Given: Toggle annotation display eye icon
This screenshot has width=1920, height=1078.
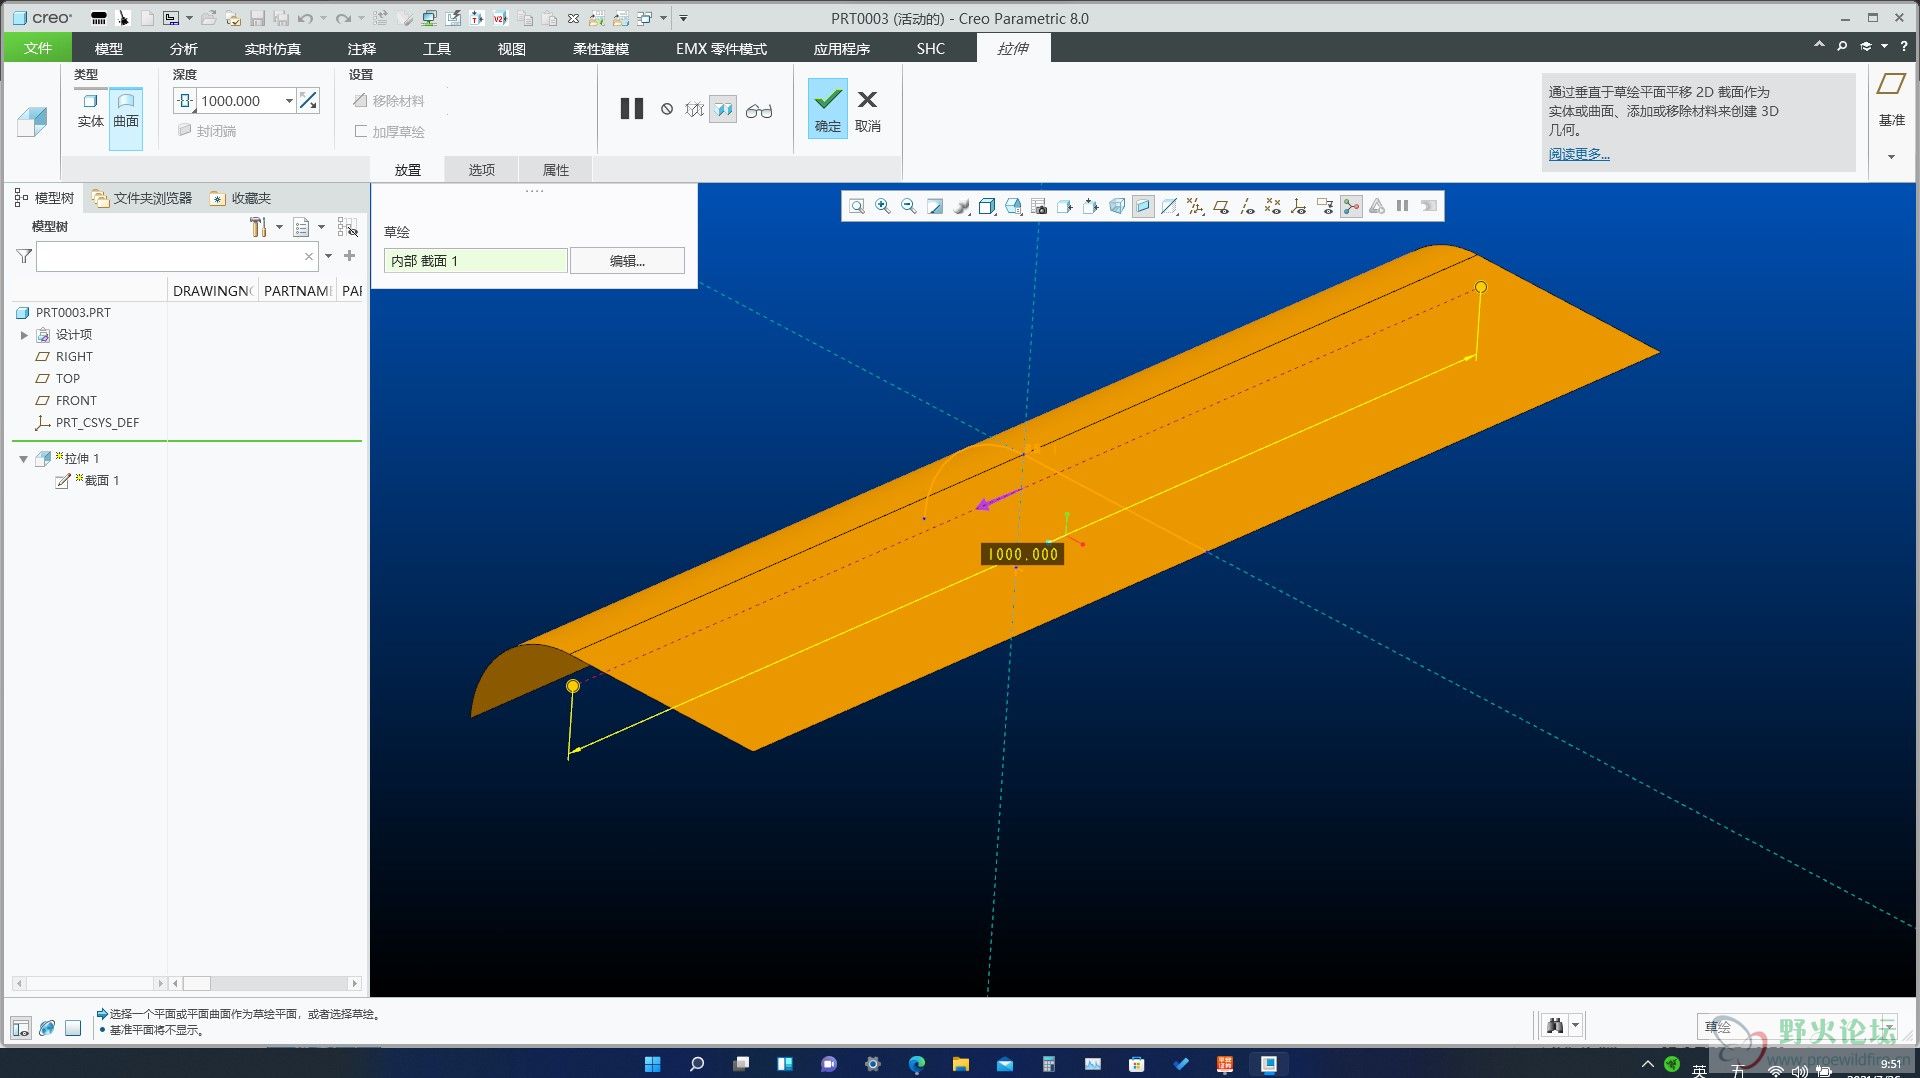Looking at the screenshot, I should coord(1325,206).
